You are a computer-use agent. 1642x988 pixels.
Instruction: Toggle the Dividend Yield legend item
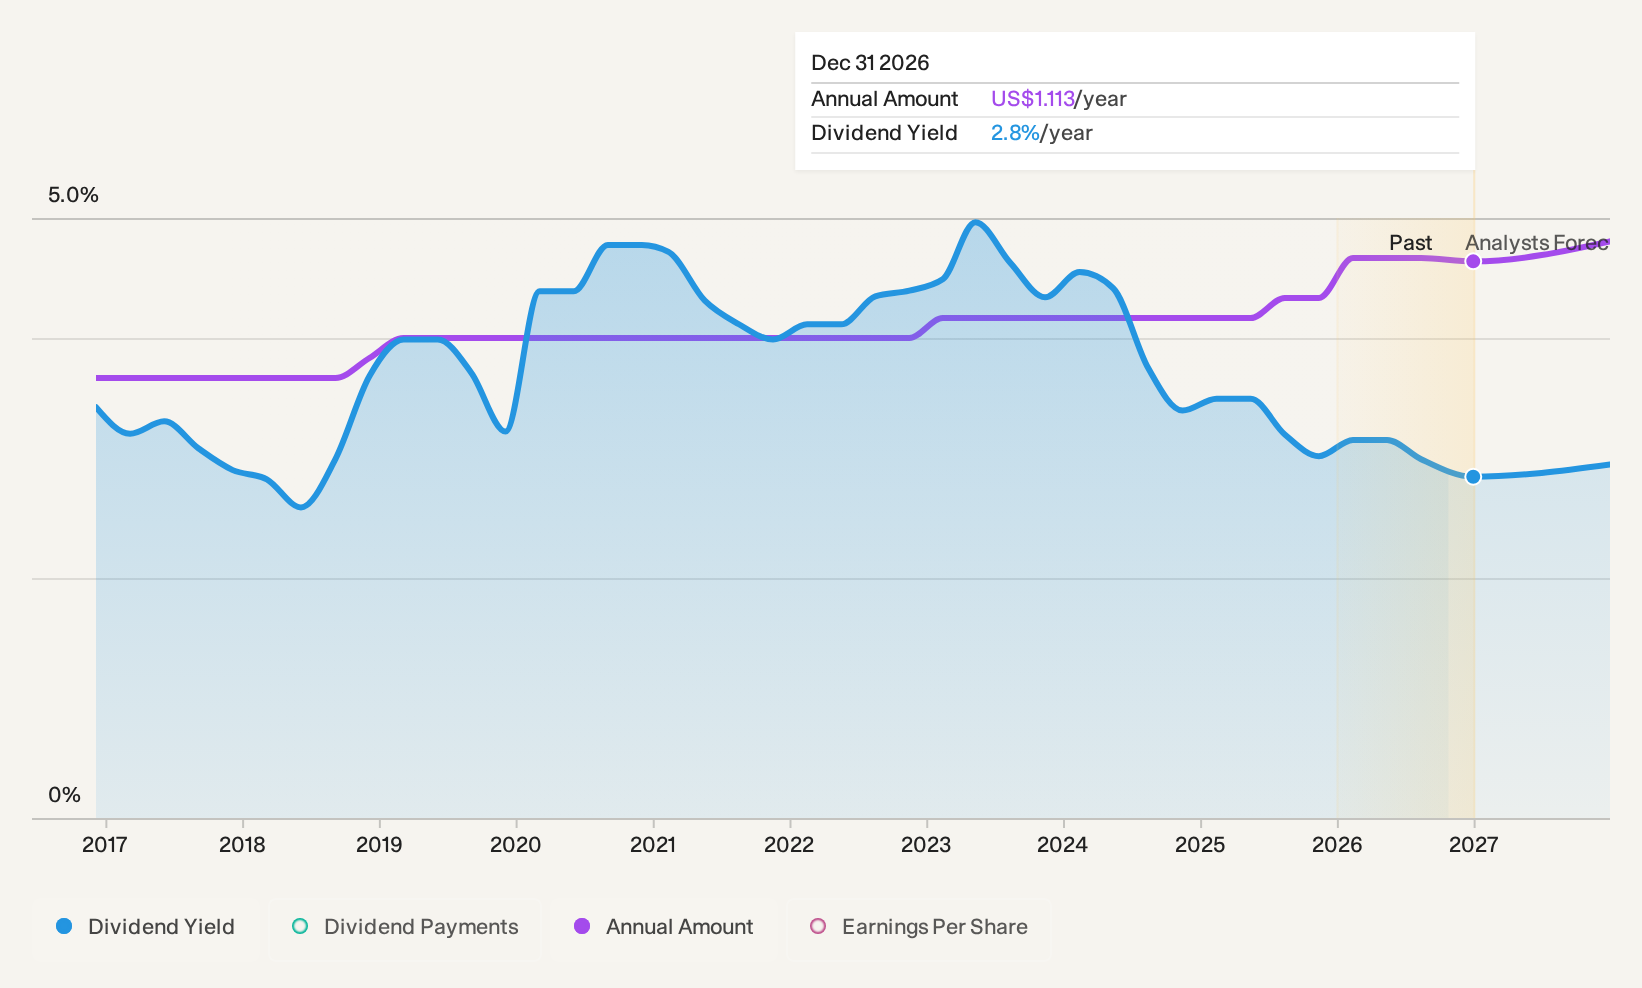point(146,927)
